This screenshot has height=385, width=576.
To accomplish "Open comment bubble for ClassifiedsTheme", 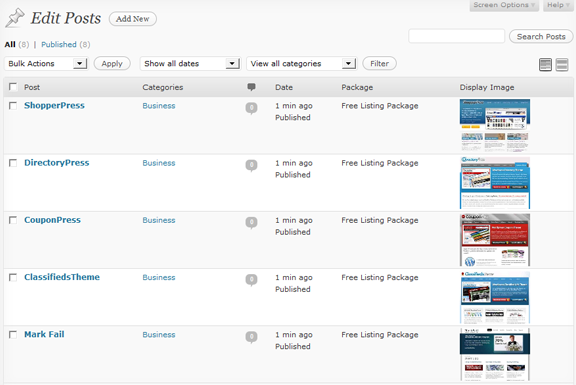I will click(251, 280).
